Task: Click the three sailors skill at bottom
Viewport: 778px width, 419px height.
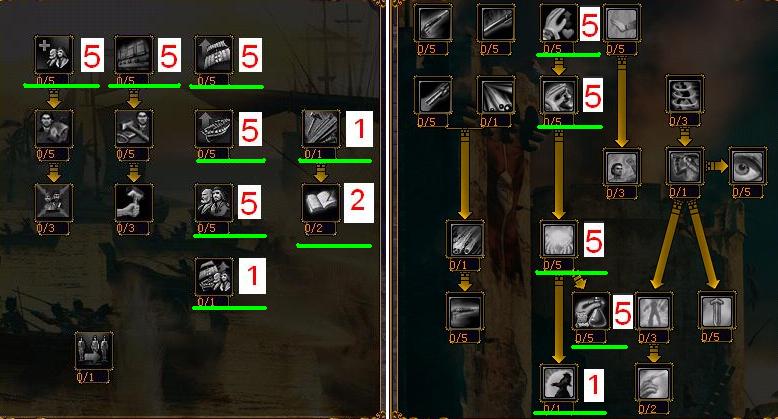Action: (94, 351)
